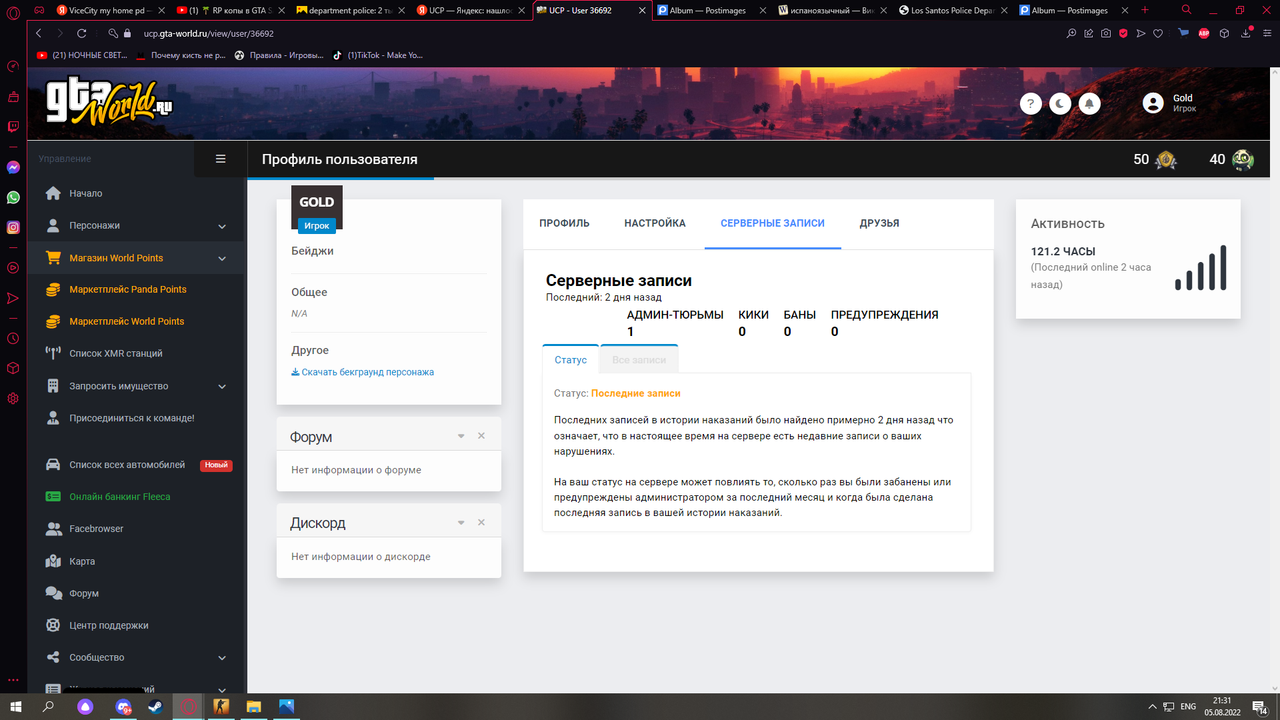Click the browser address bar
This screenshot has height=720, width=1280.
point(600,33)
